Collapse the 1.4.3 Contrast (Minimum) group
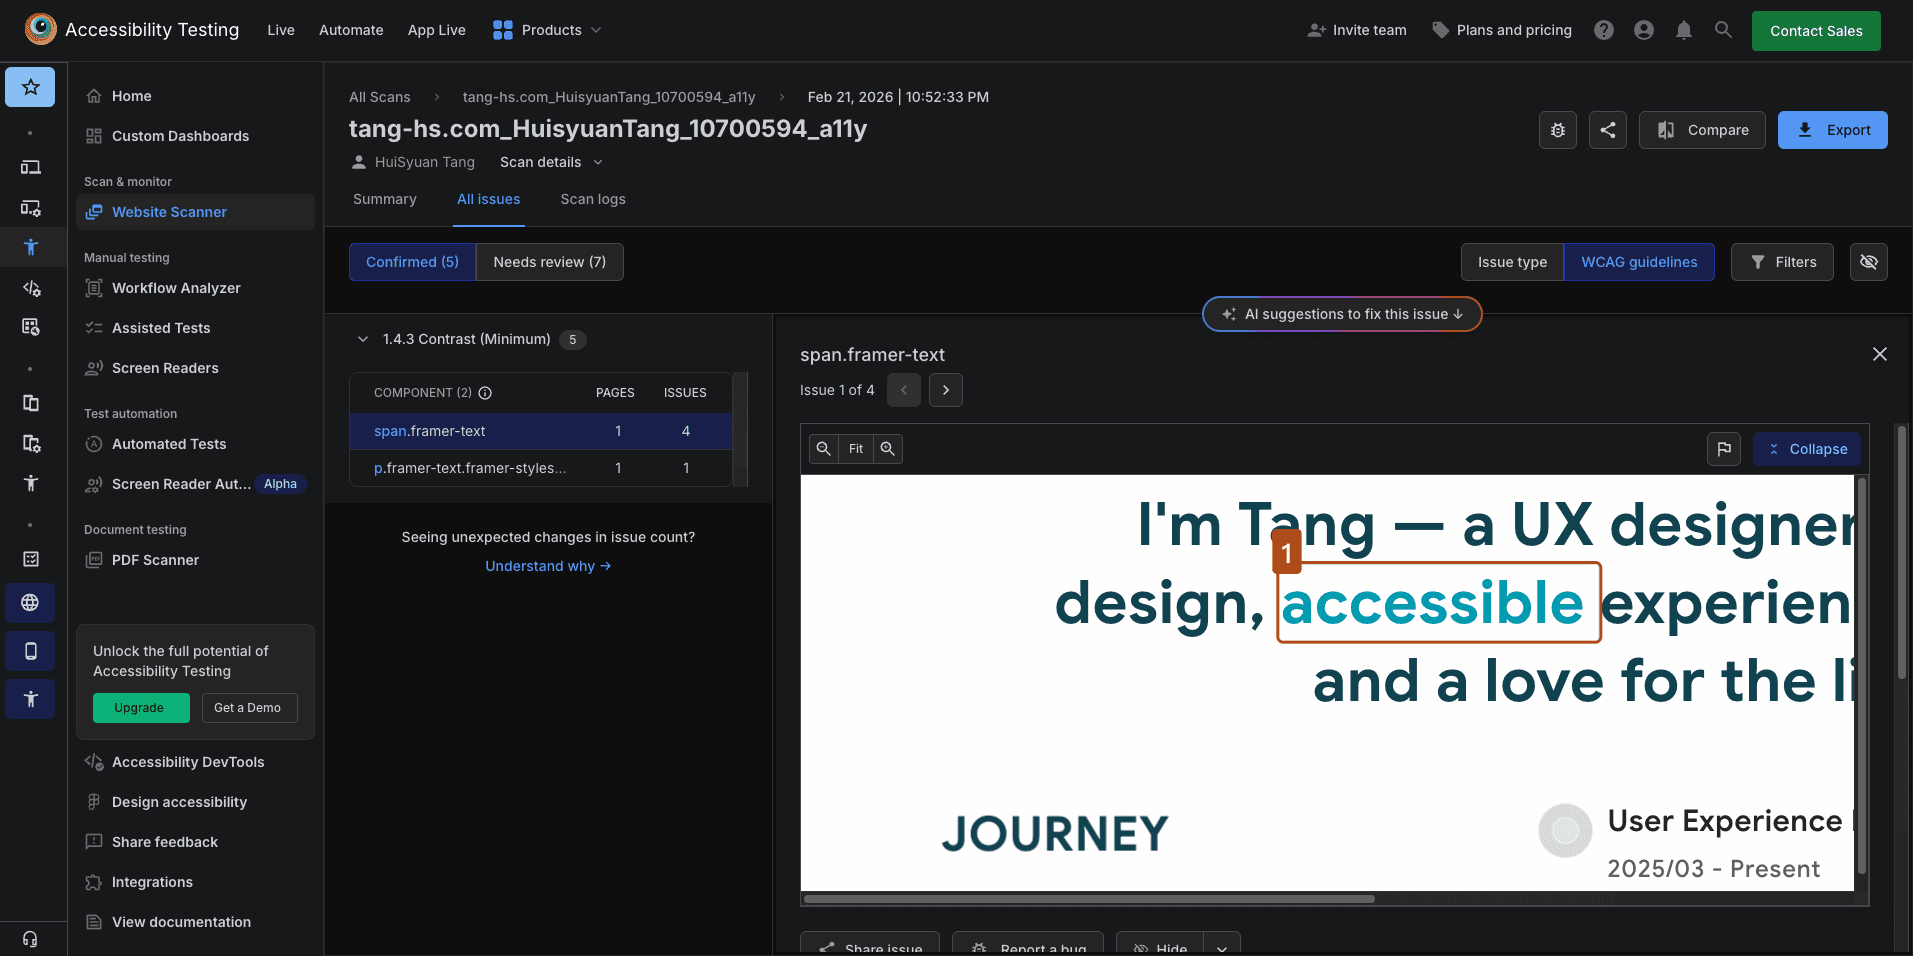 click(x=363, y=339)
